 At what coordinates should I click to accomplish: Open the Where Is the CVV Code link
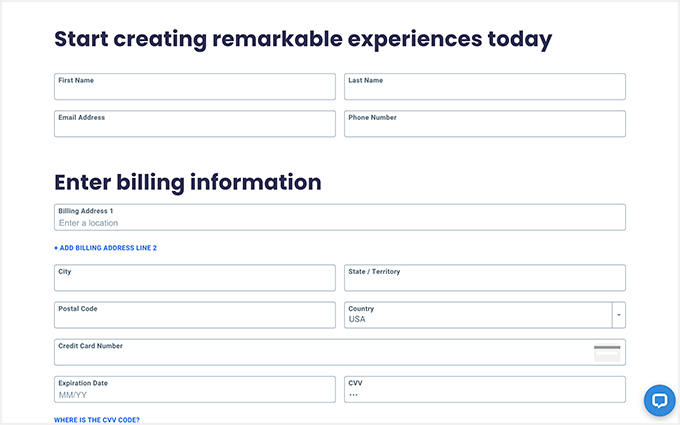click(x=97, y=420)
